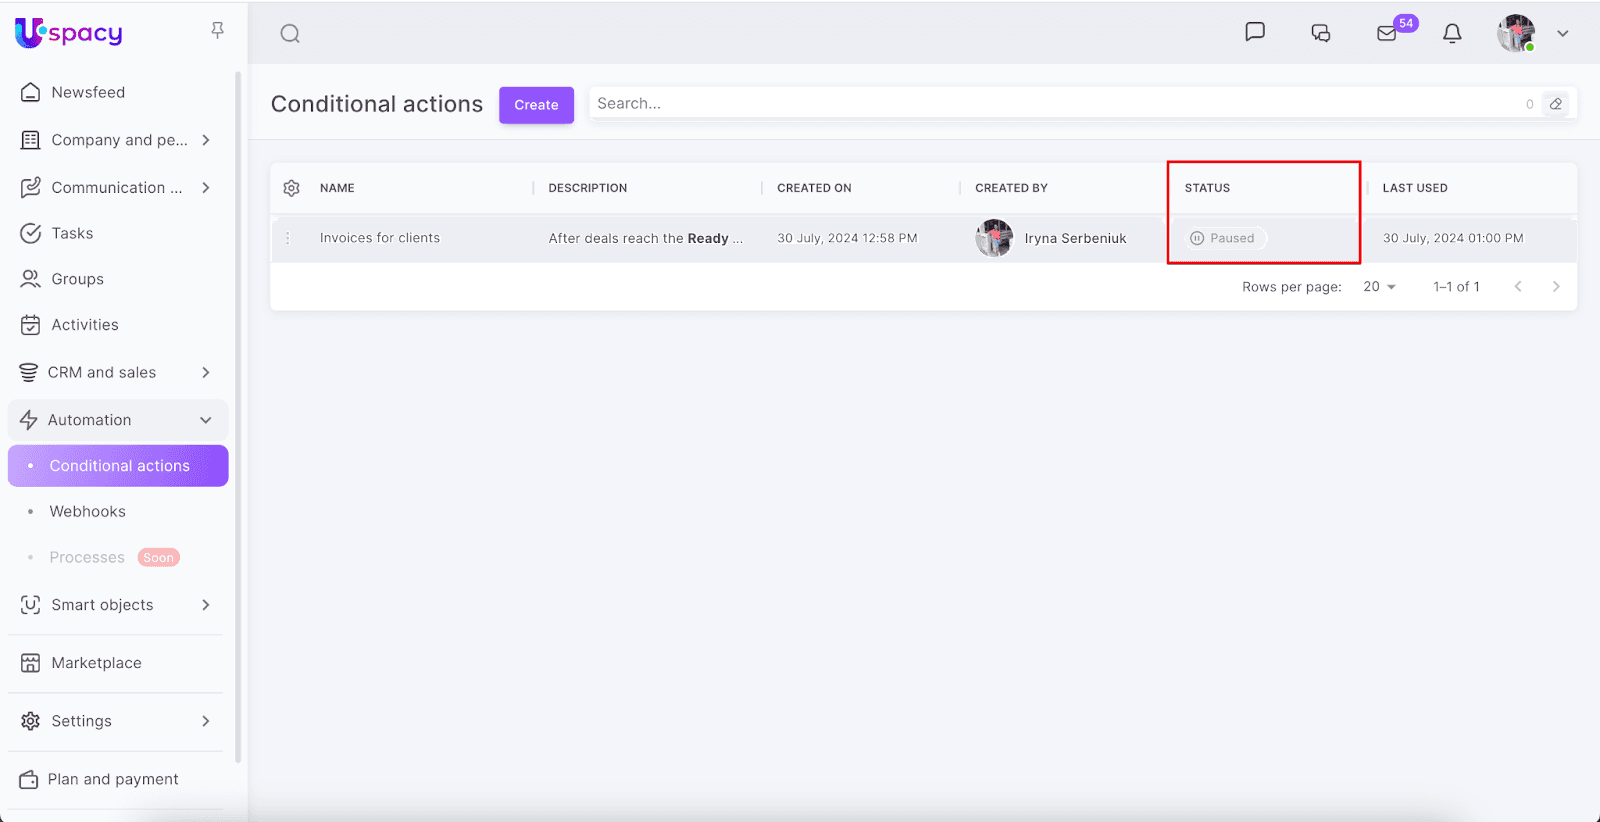Open row options for Invoices for clients
The image size is (1600, 822).
[288, 238]
